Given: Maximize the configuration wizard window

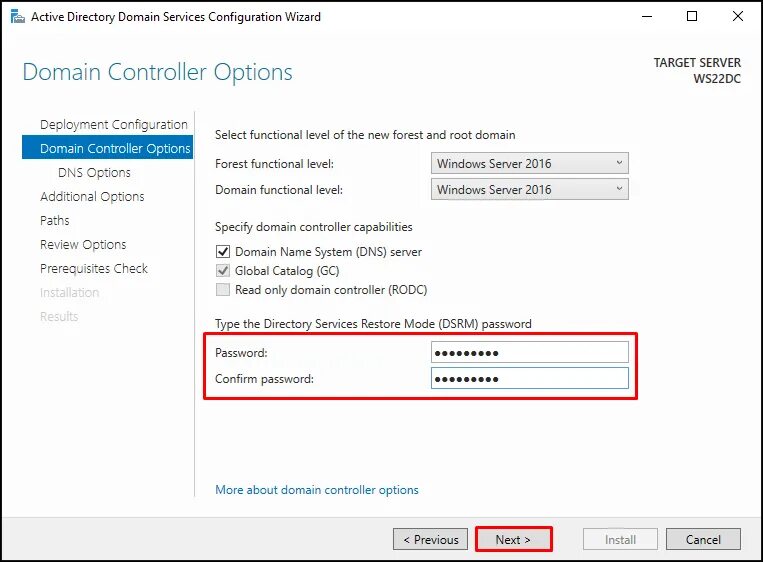Looking at the screenshot, I should (691, 17).
